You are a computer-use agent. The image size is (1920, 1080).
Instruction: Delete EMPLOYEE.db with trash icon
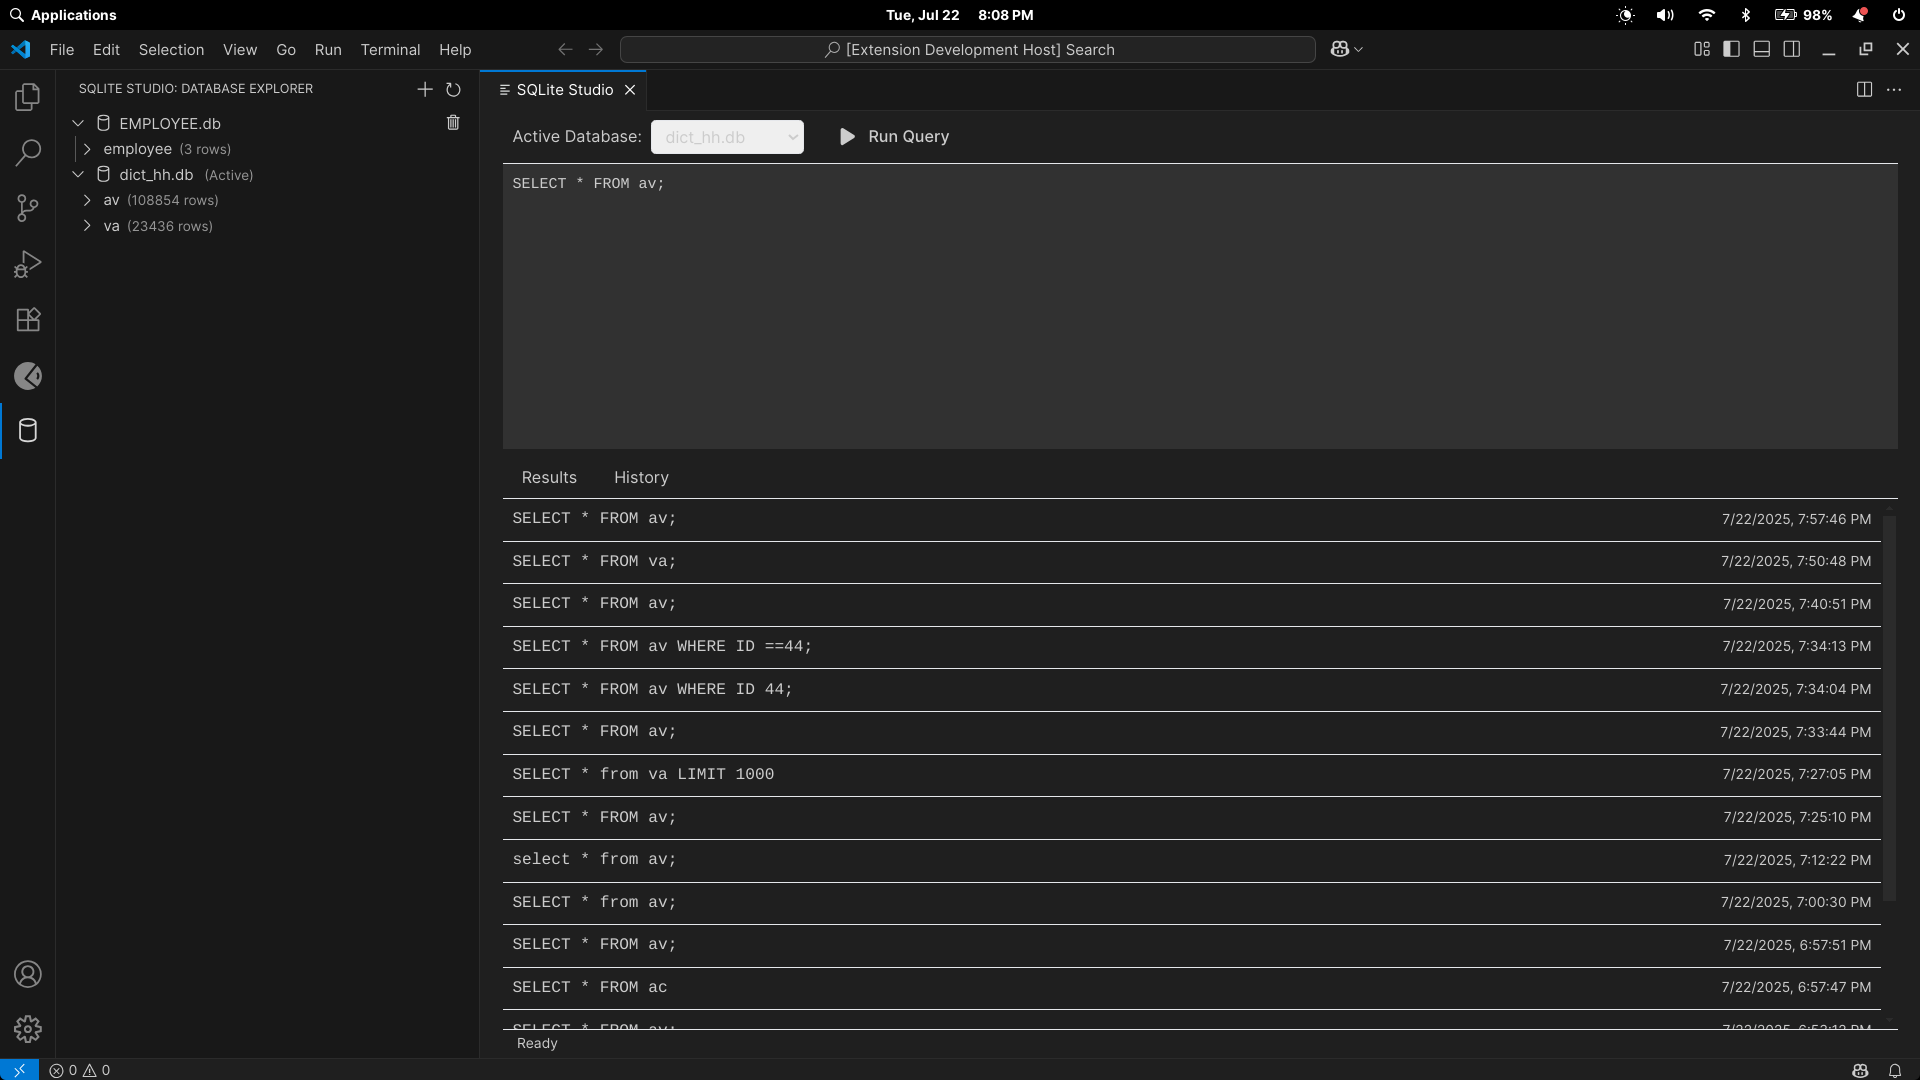(453, 123)
